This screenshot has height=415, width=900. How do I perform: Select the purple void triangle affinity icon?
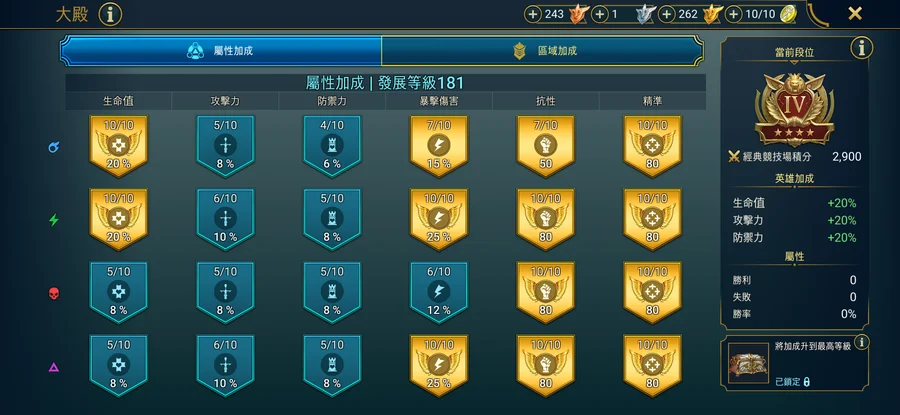pyautogui.click(x=54, y=367)
